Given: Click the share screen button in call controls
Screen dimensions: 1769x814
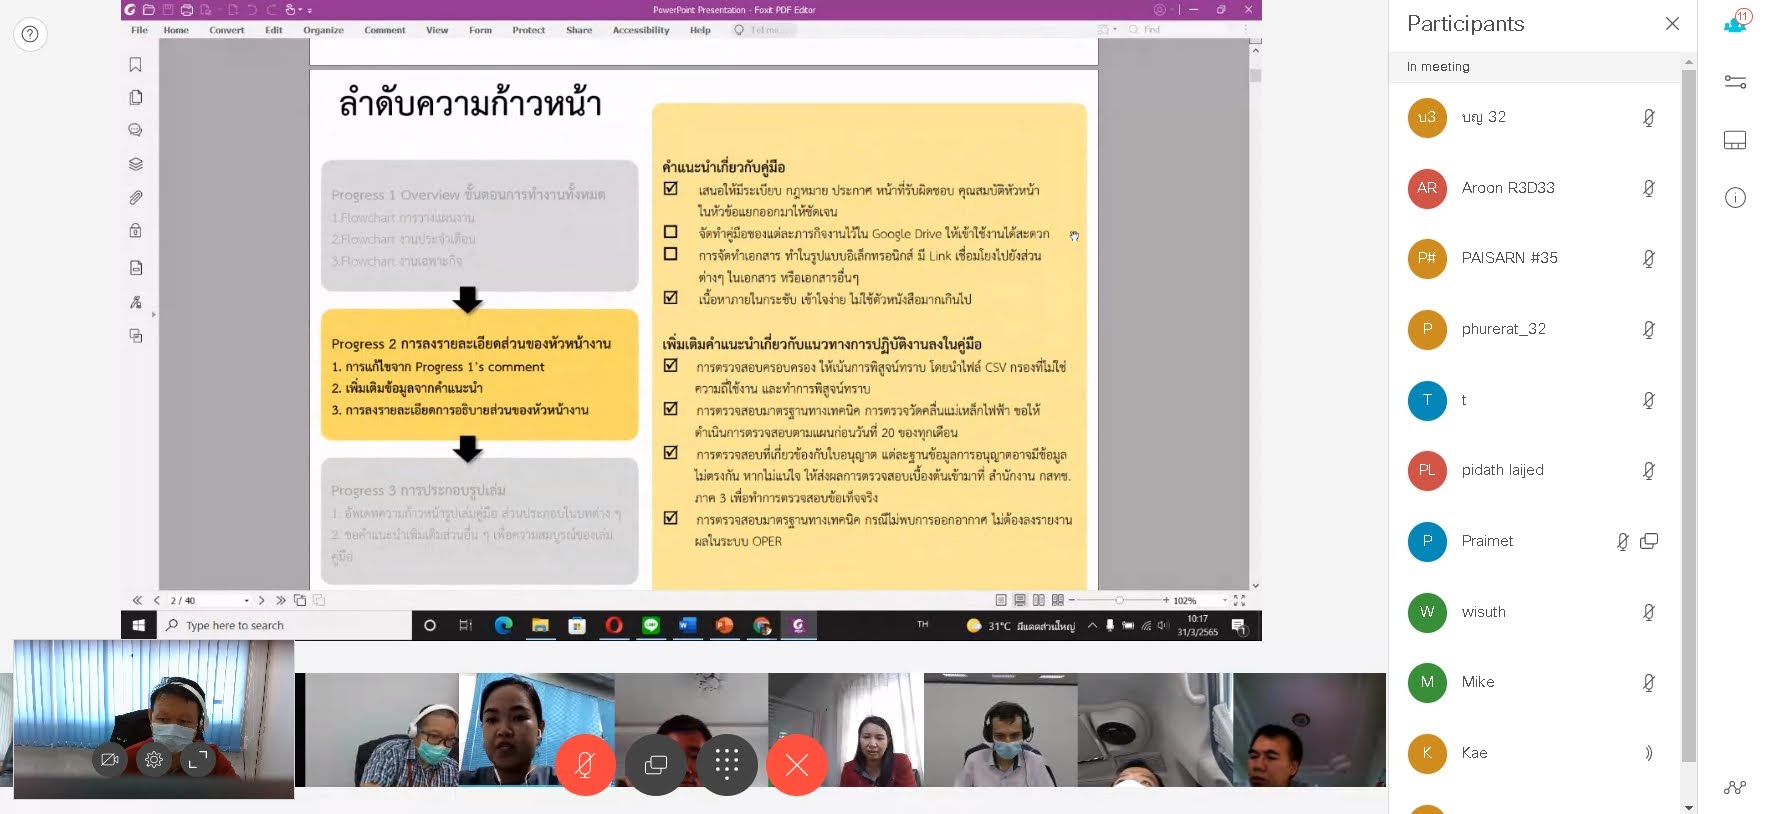Looking at the screenshot, I should pyautogui.click(x=656, y=765).
